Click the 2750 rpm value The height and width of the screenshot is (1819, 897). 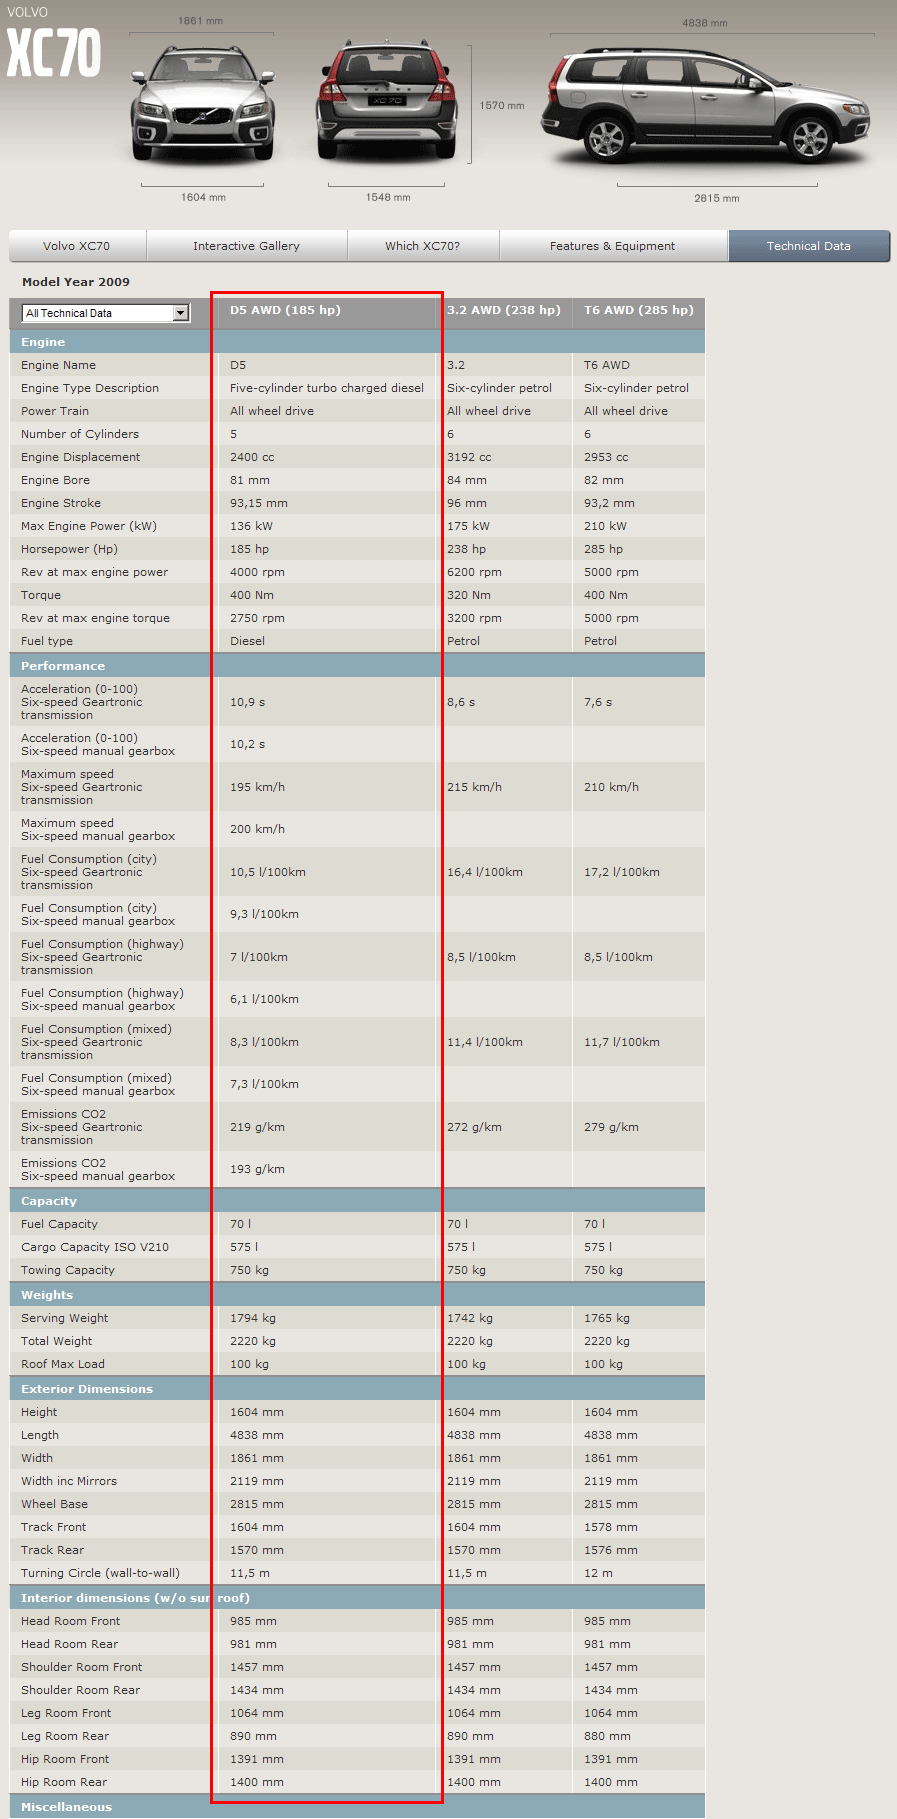pos(257,618)
